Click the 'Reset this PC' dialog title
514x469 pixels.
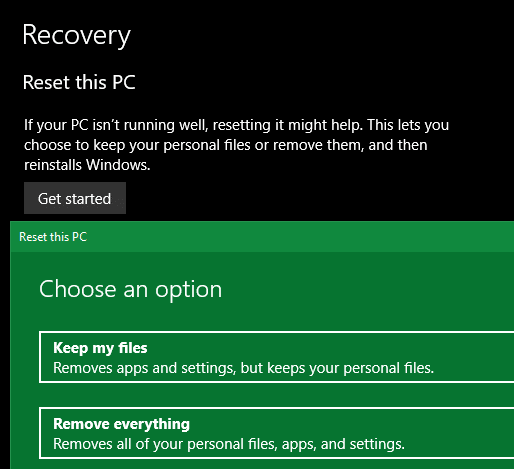[53, 237]
